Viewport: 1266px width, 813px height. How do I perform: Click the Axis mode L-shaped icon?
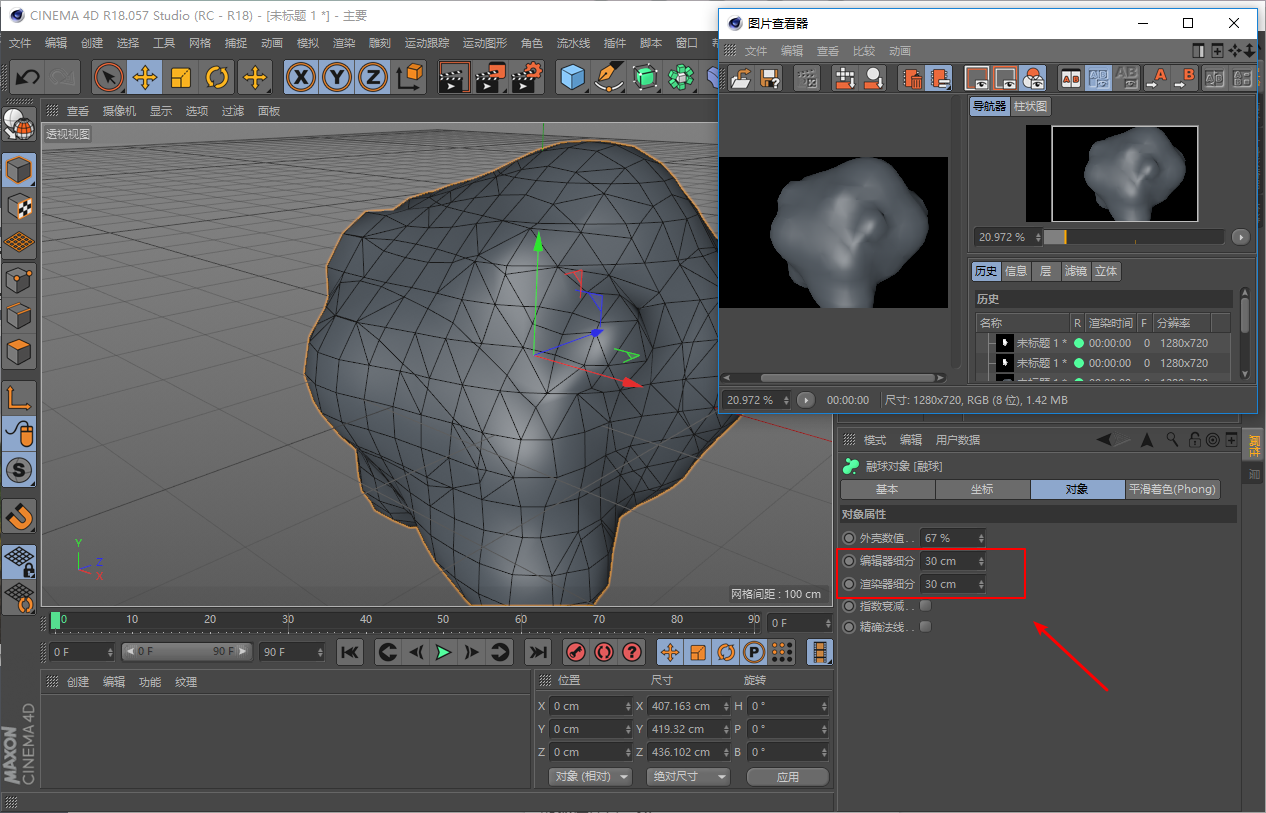click(19, 398)
